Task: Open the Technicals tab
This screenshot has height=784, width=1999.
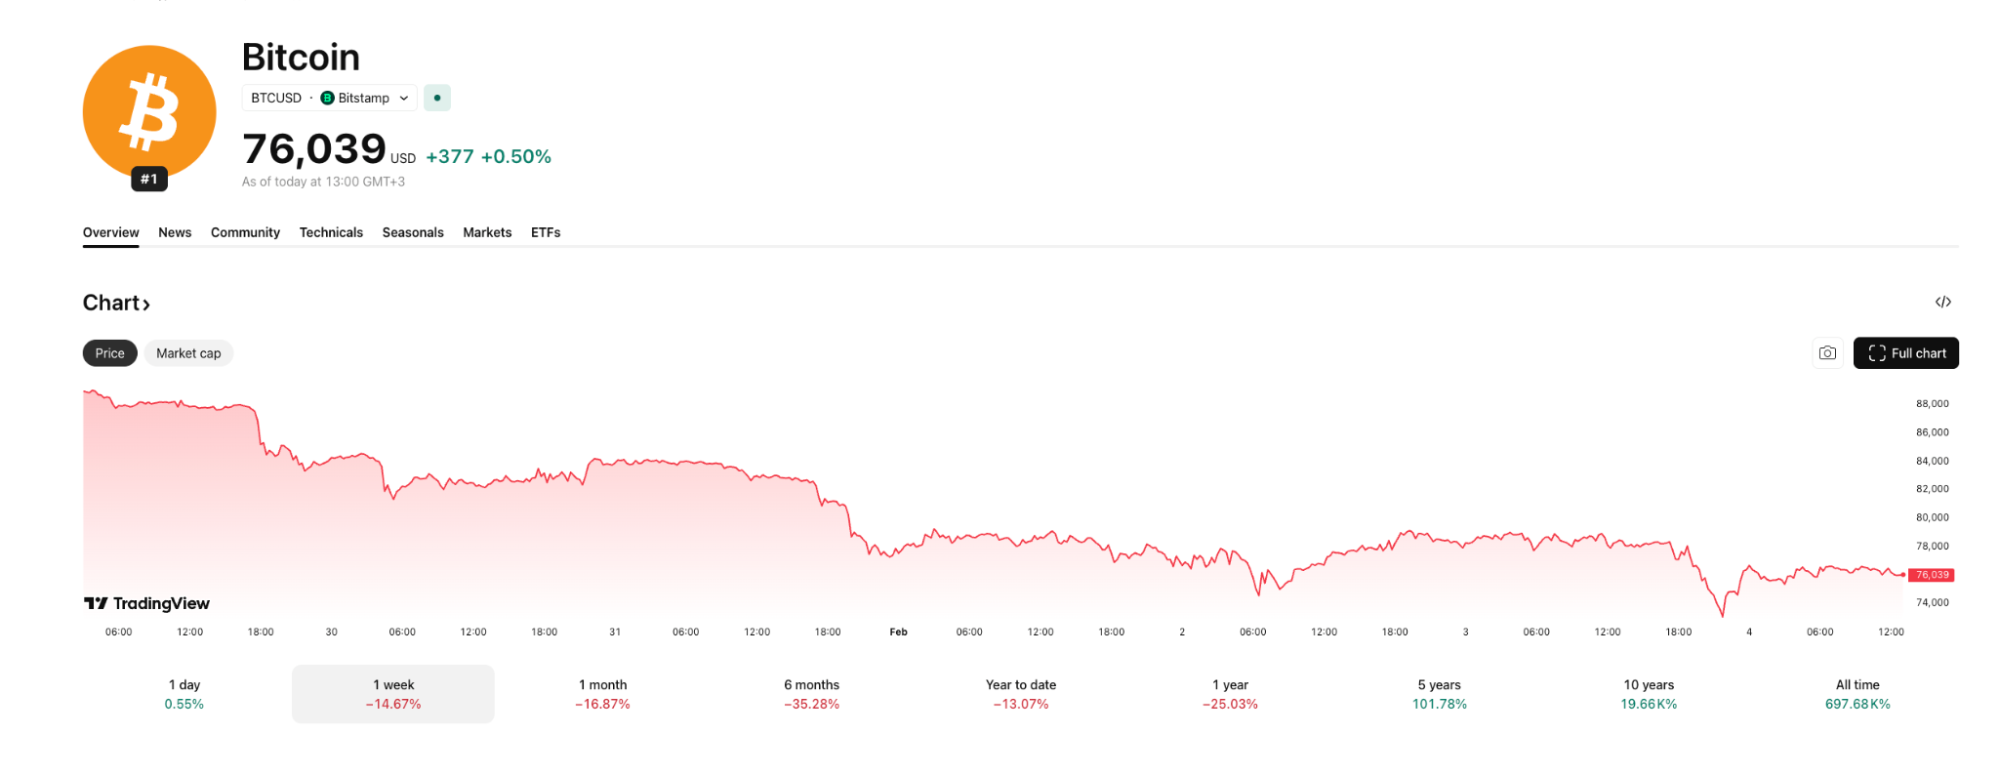Action: [x=331, y=232]
